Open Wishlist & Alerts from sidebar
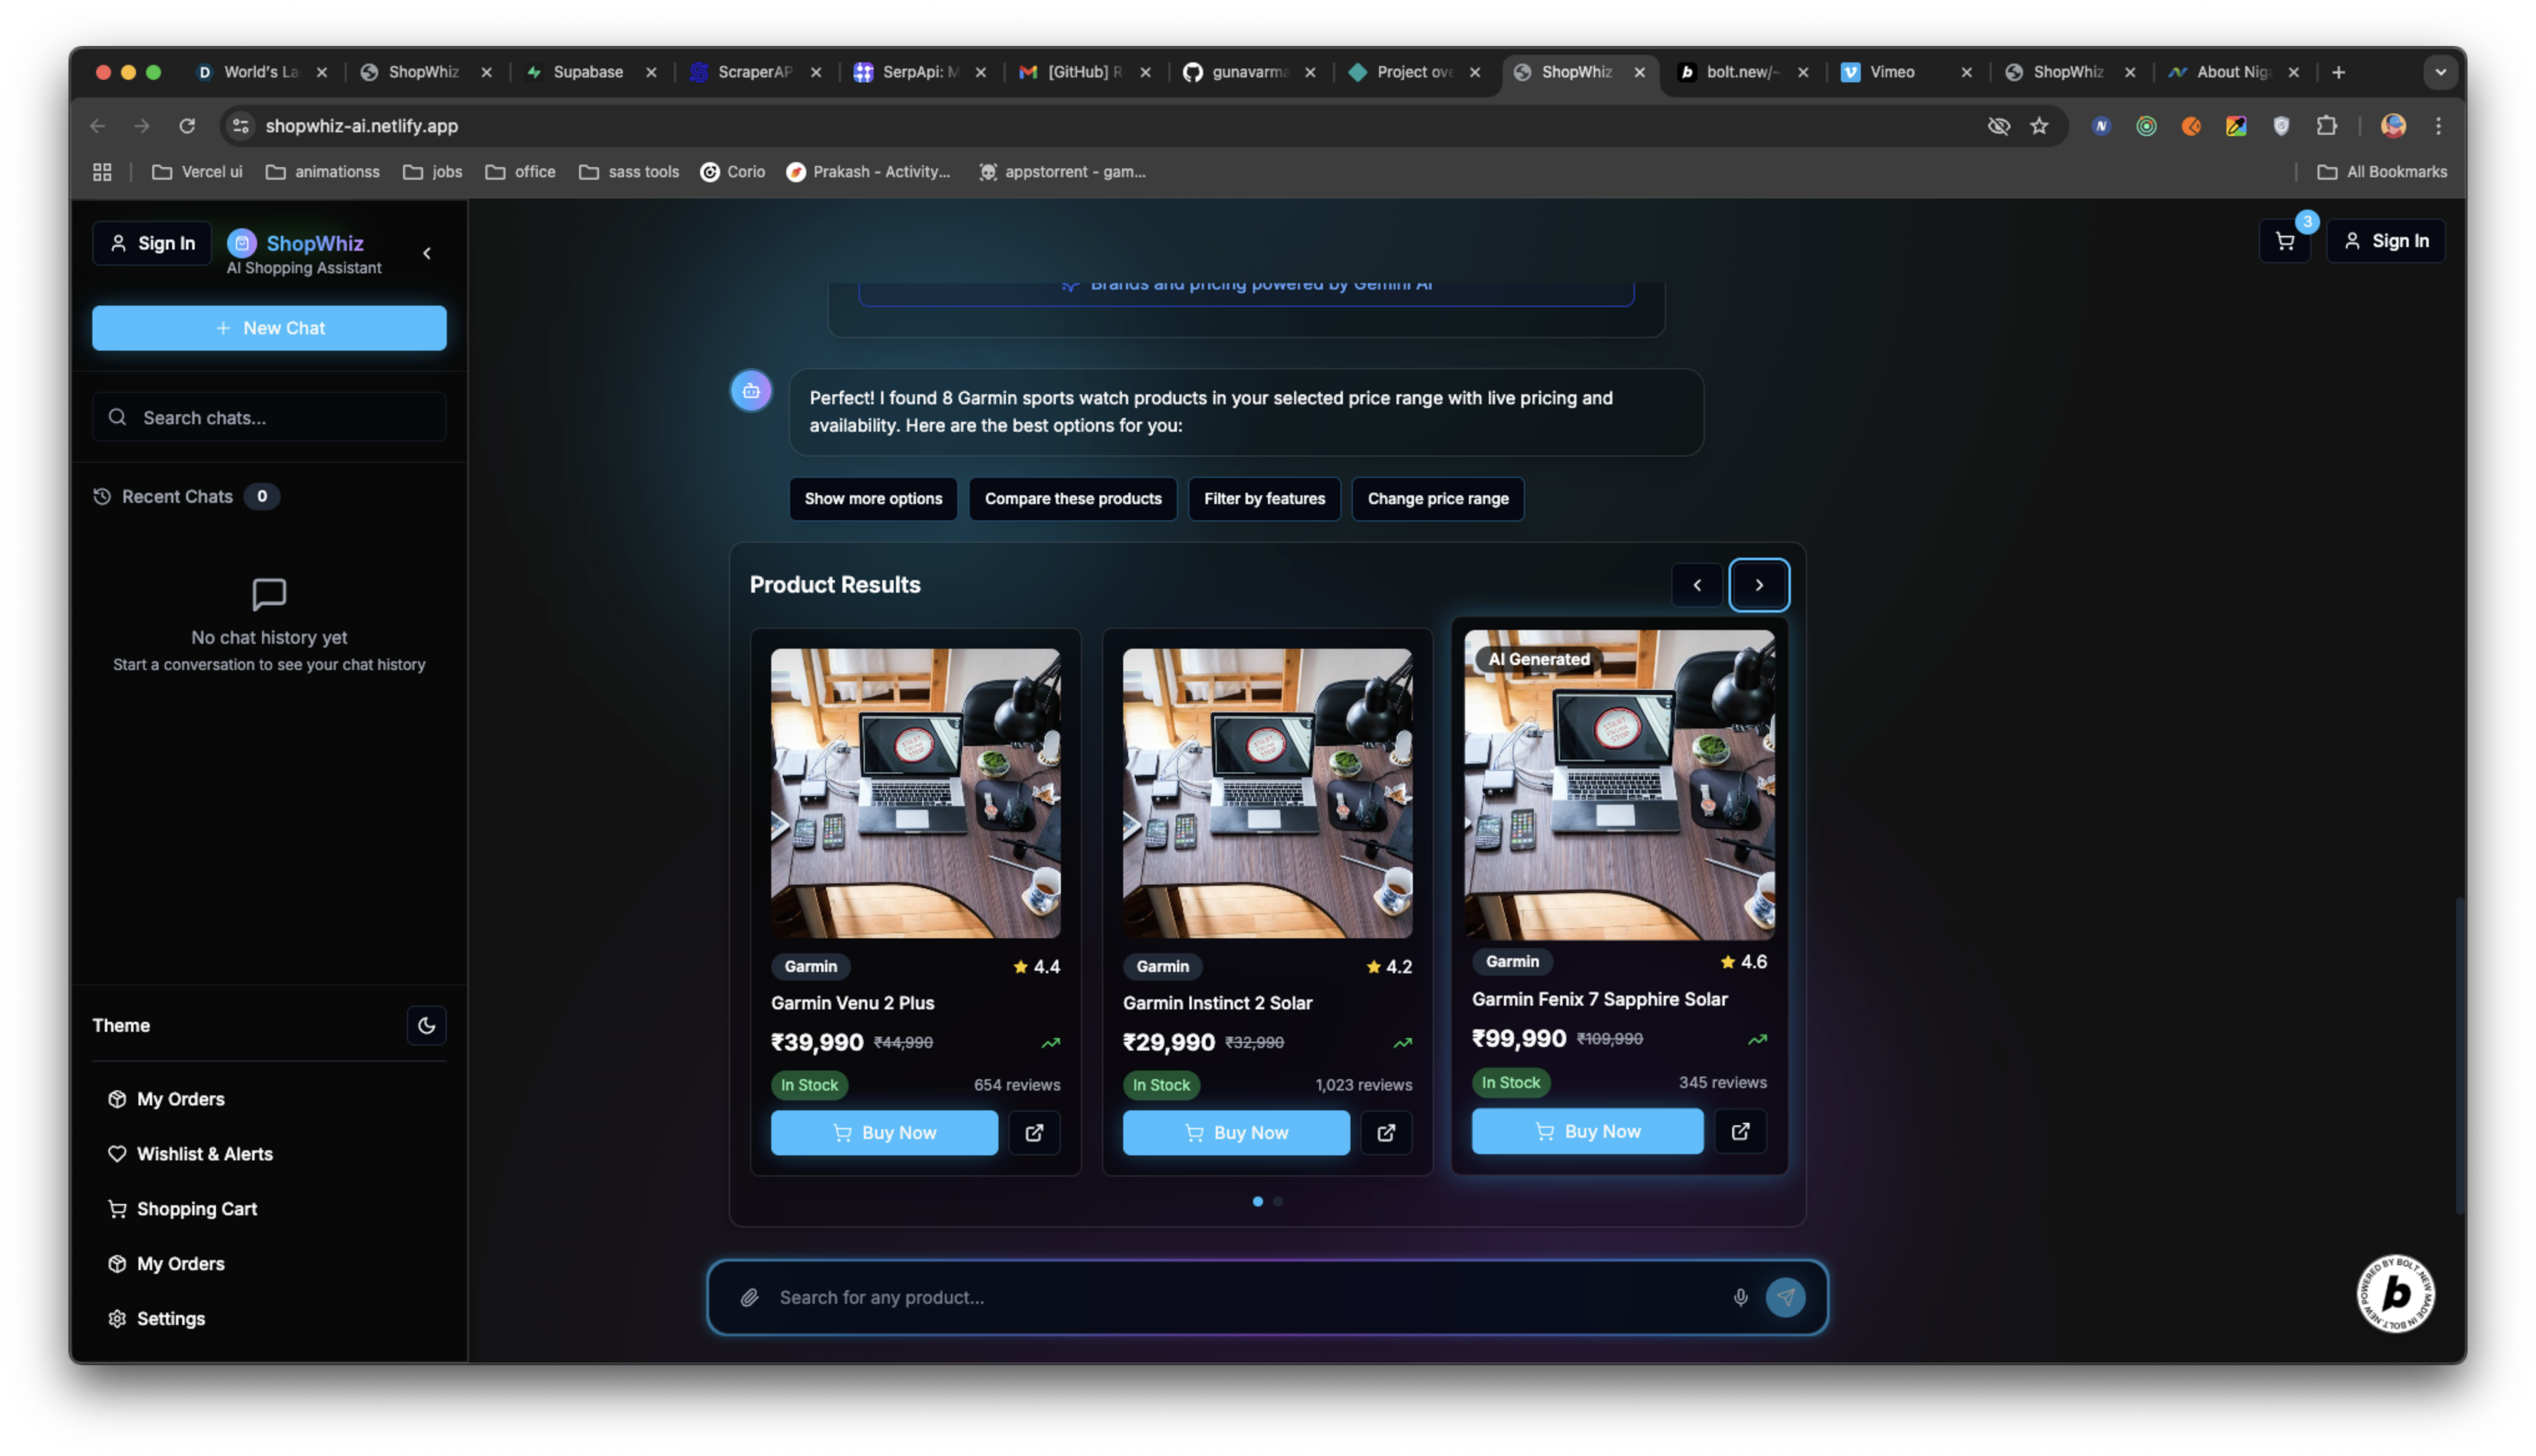The width and height of the screenshot is (2536, 1456). (204, 1153)
